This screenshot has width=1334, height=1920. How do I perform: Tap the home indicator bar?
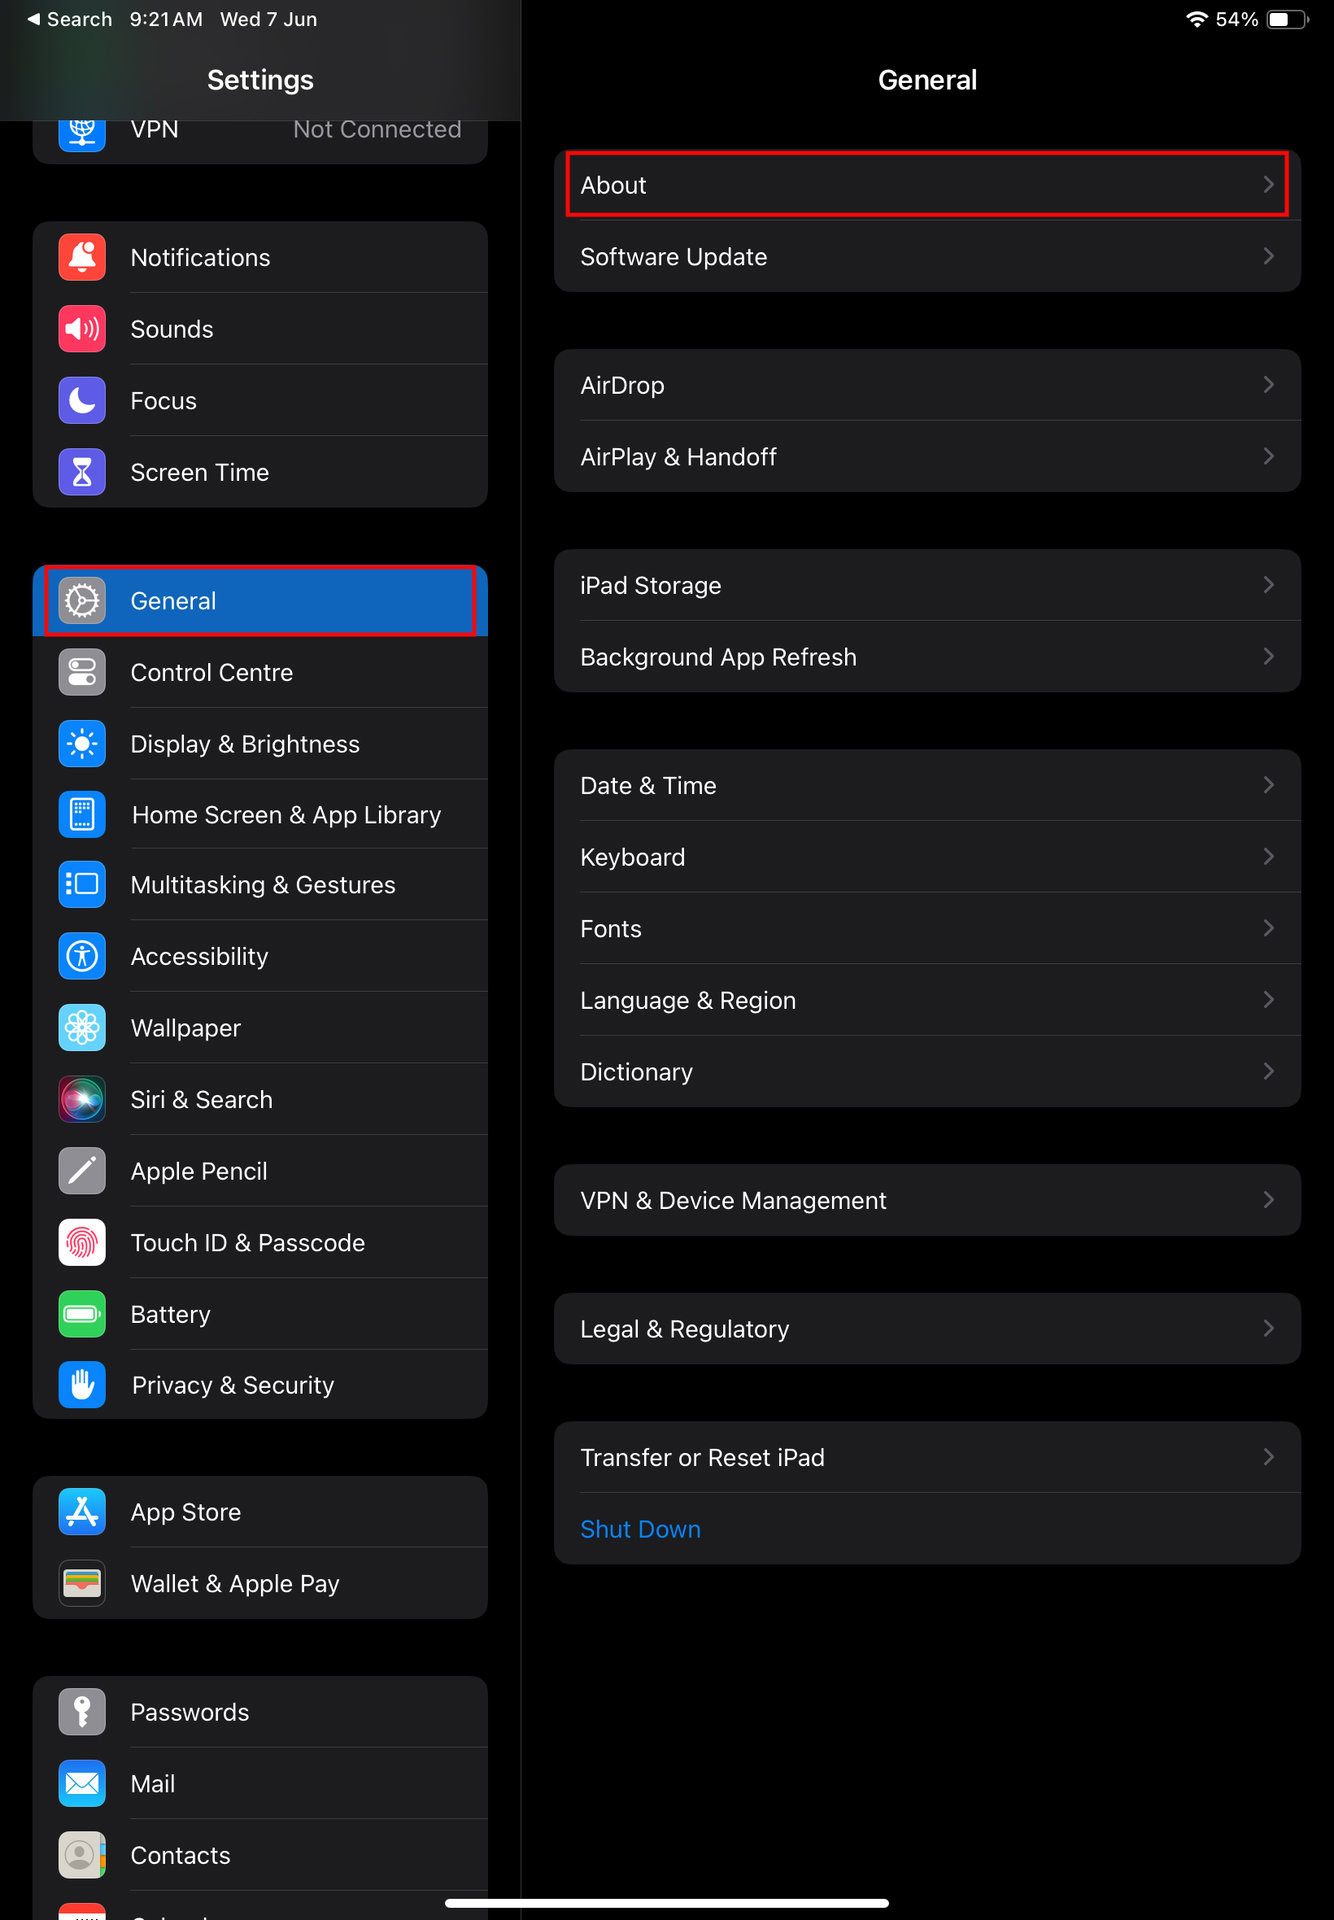(667, 1903)
